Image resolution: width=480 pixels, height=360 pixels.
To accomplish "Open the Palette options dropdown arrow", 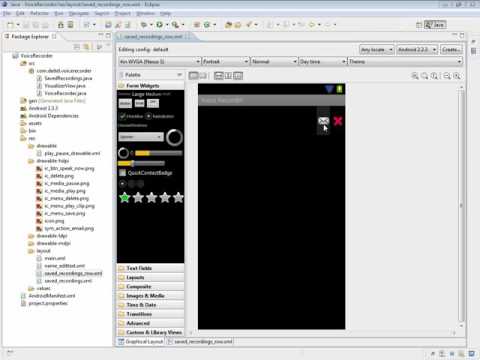I will (179, 75).
